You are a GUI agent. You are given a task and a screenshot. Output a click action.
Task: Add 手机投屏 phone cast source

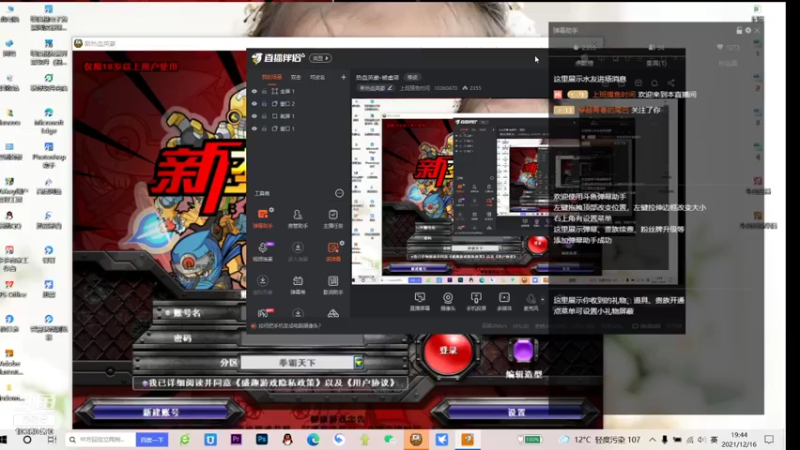(x=476, y=302)
